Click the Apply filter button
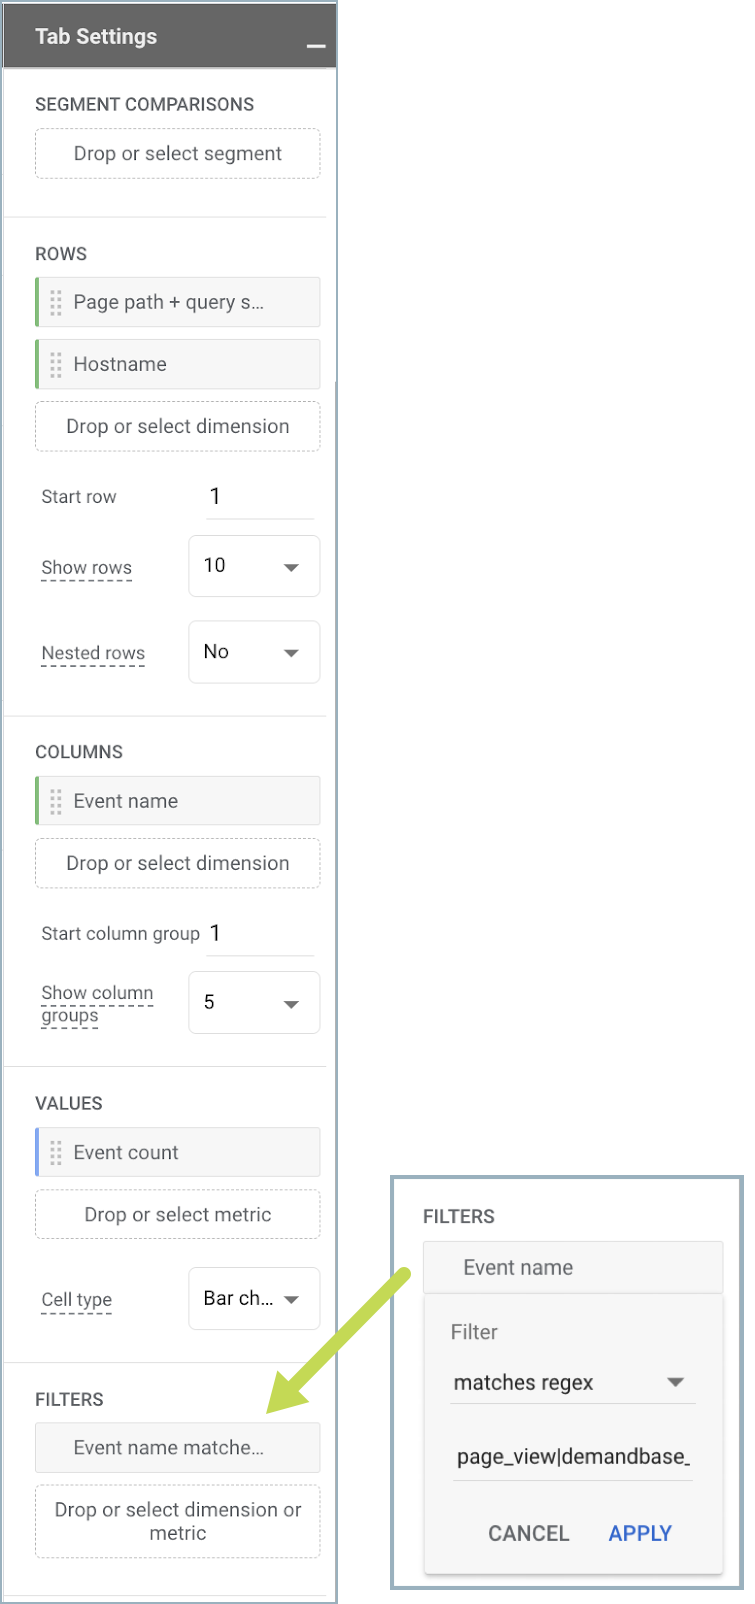 coord(640,1533)
